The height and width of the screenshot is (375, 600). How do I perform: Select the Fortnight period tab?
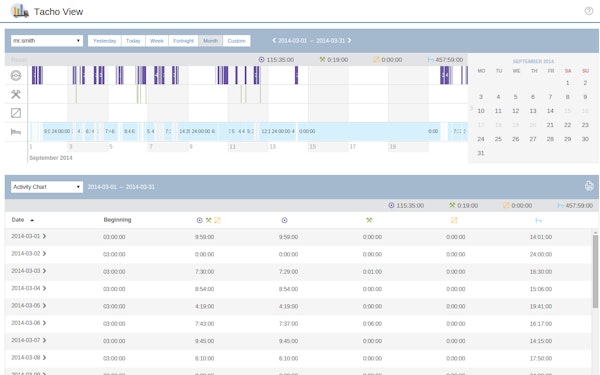tap(183, 41)
